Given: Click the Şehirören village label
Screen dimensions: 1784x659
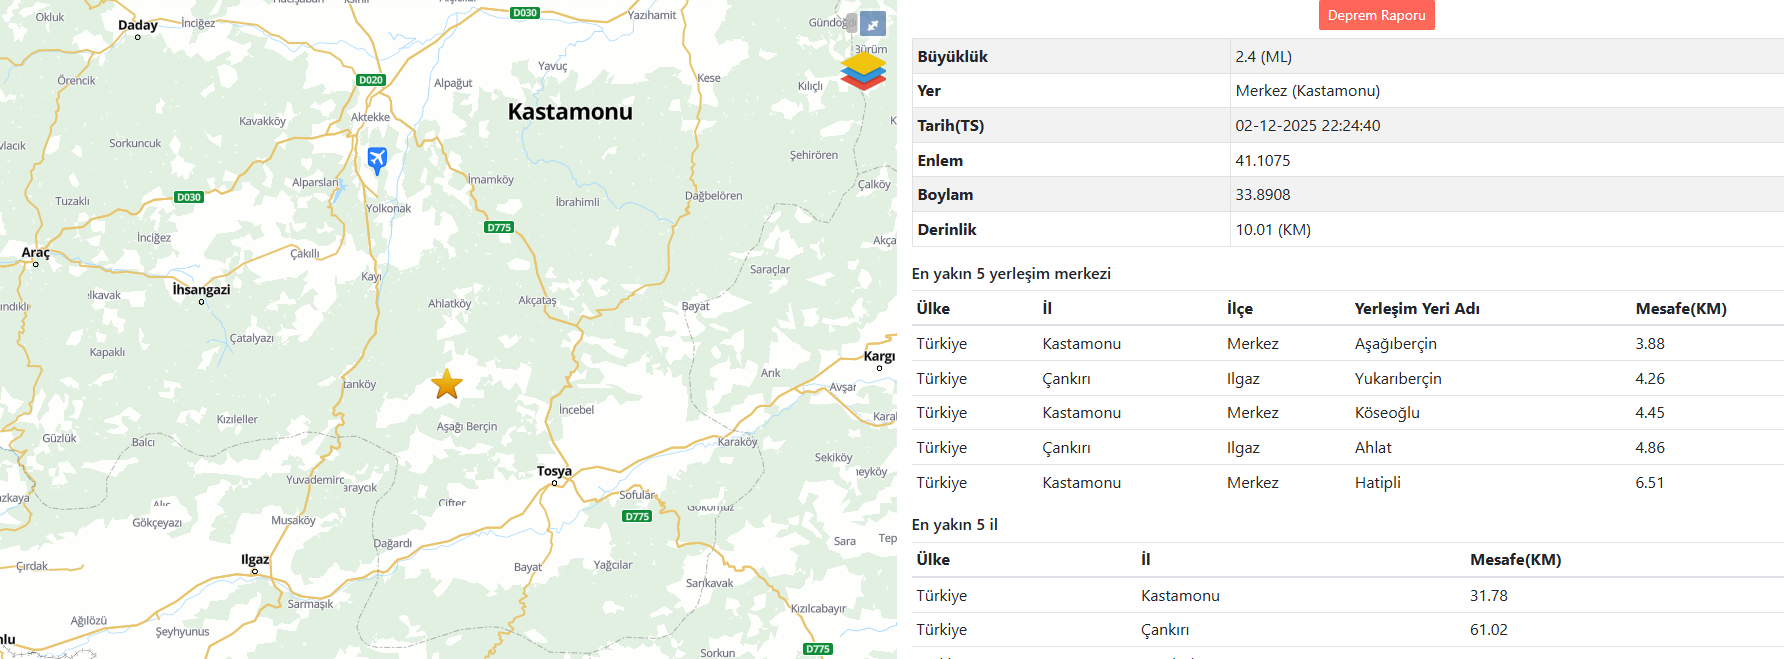Looking at the screenshot, I should [814, 155].
